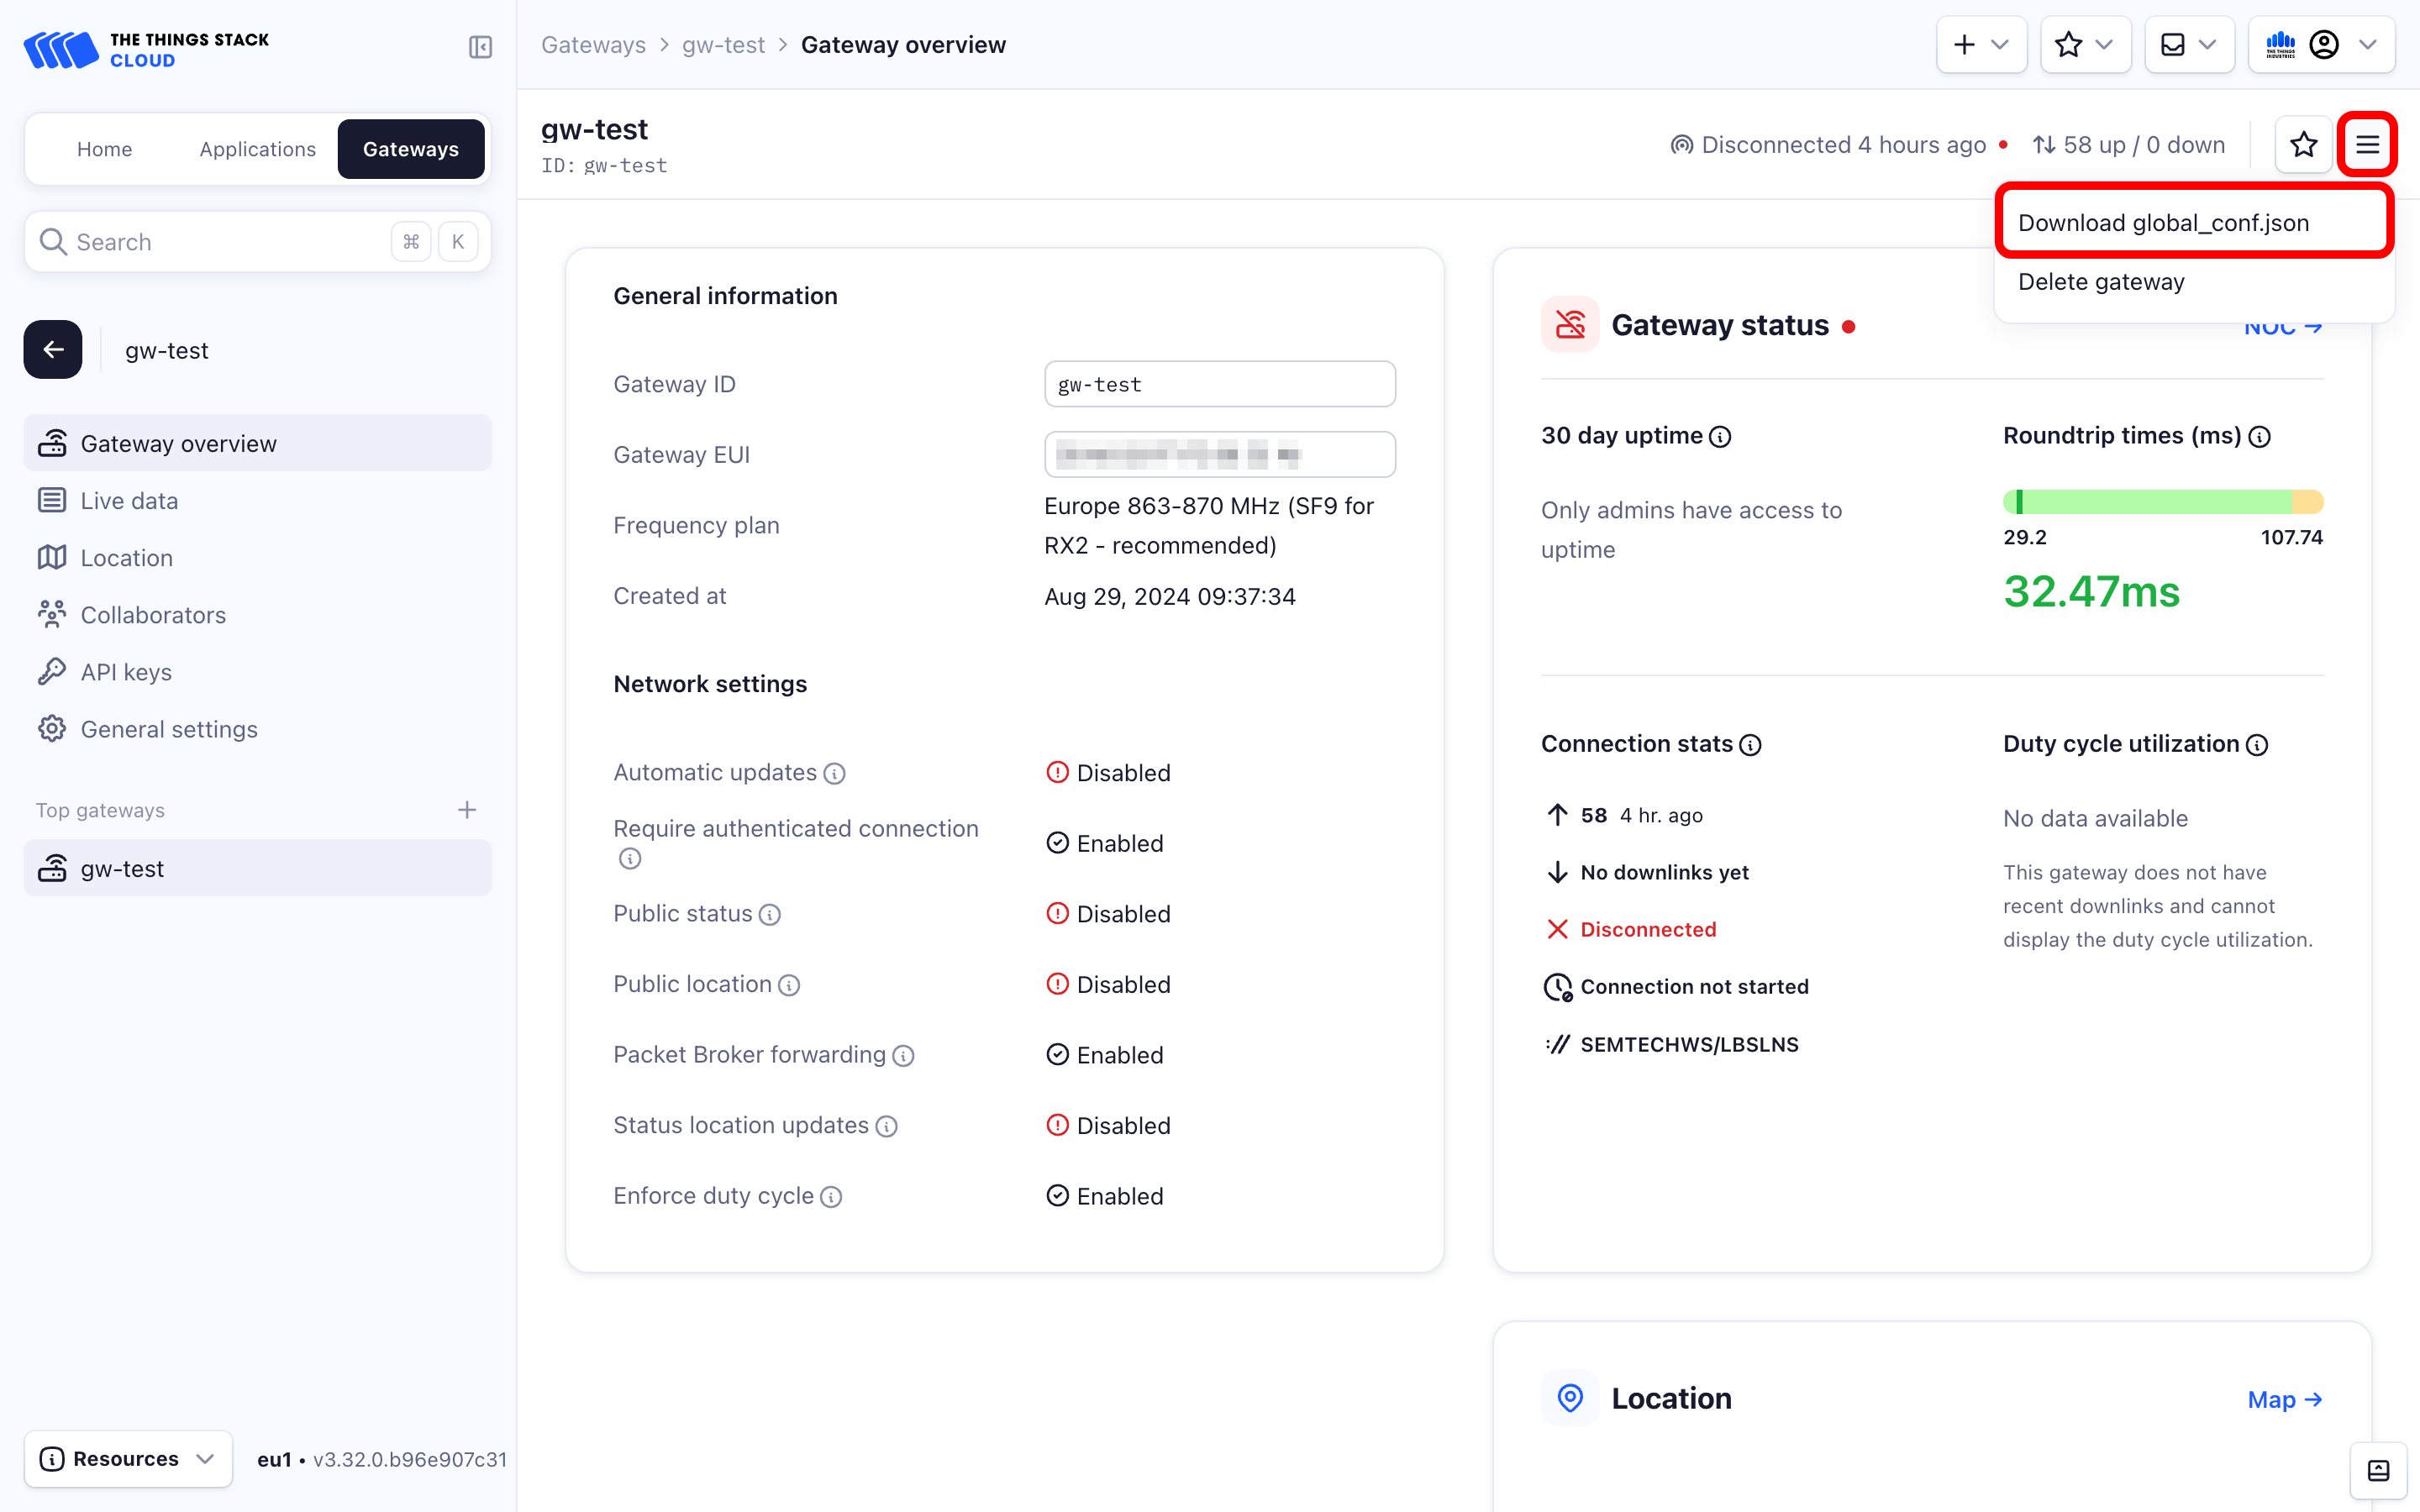Image resolution: width=2420 pixels, height=1512 pixels.
Task: Switch to the Applications tab
Action: [257, 149]
